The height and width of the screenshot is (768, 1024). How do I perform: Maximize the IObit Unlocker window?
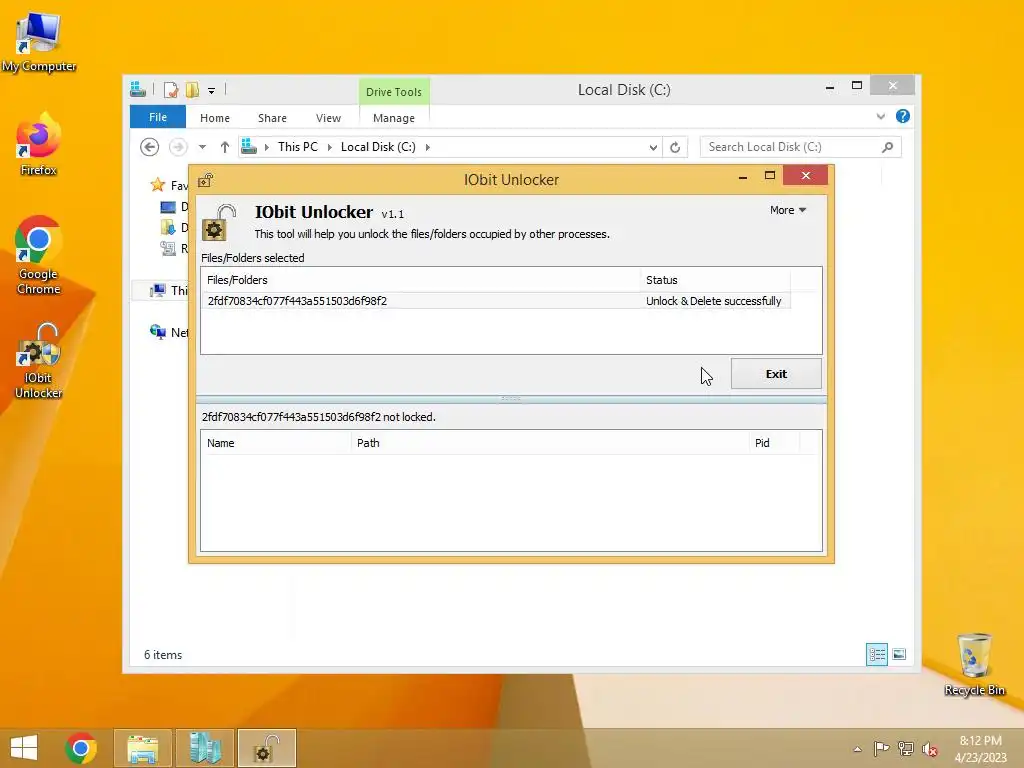click(769, 175)
